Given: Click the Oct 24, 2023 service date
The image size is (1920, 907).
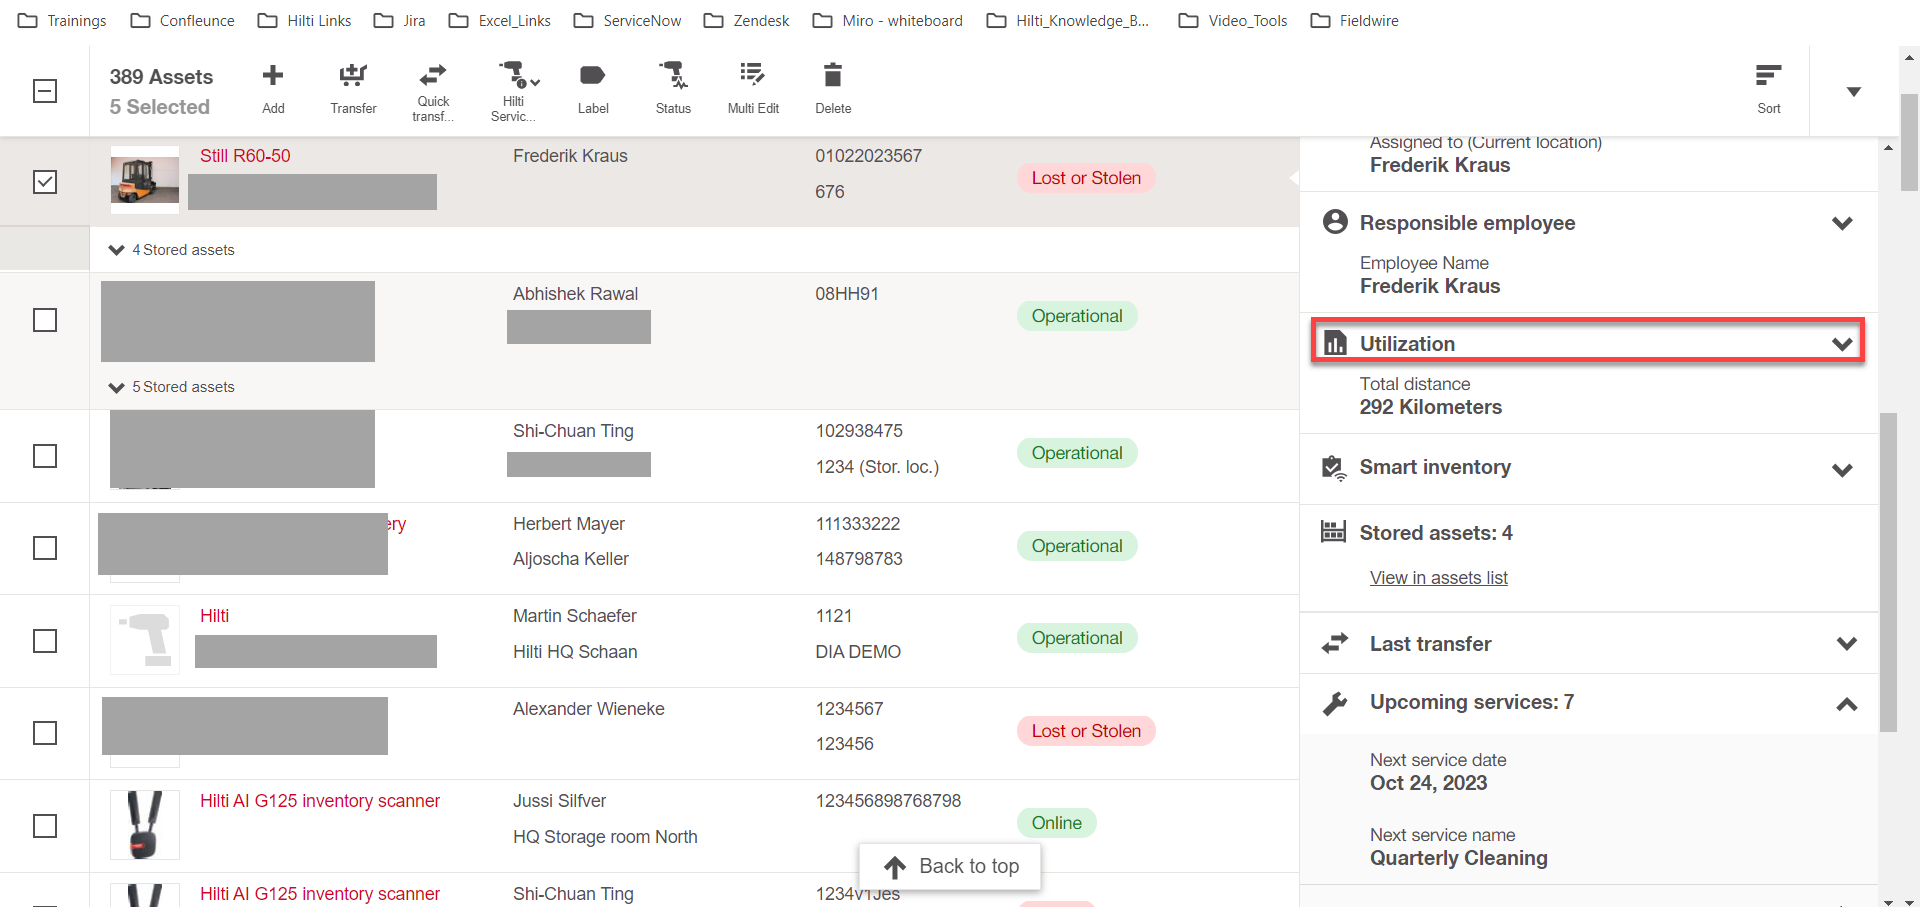Looking at the screenshot, I should coord(1428,783).
